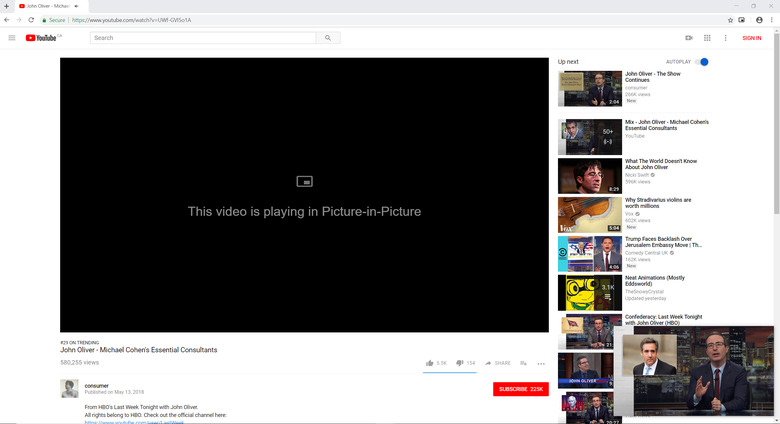780x424 pixels.
Task: Open a new browser tab
Action: point(6,6)
